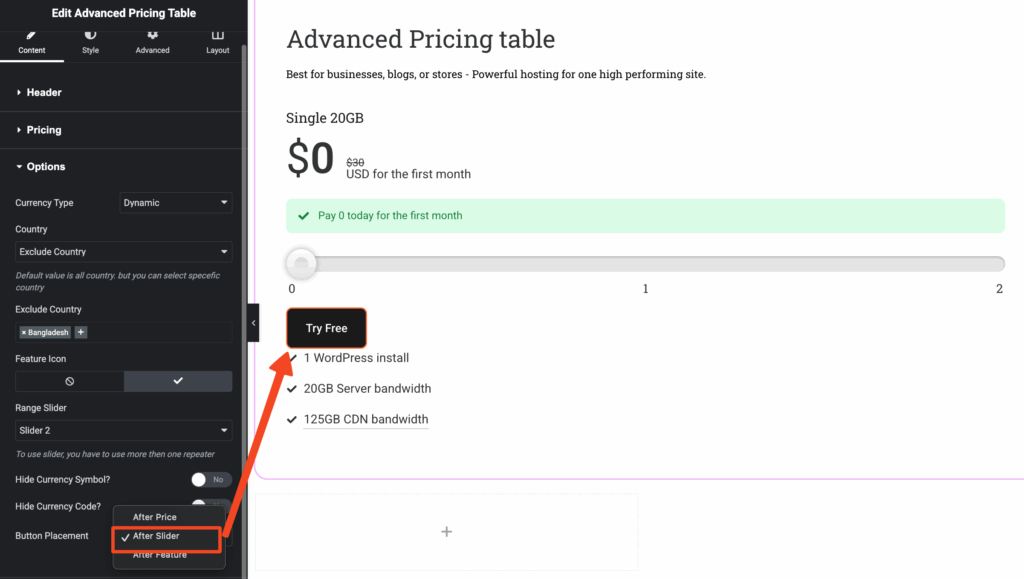Click the pricing range slider handle
Image resolution: width=1024 pixels, height=579 pixels.
(301, 264)
